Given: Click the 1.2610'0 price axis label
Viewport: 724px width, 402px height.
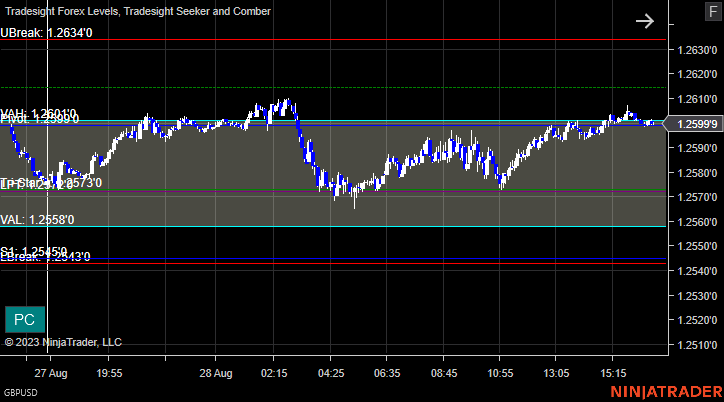Looking at the screenshot, I should click(697, 99).
